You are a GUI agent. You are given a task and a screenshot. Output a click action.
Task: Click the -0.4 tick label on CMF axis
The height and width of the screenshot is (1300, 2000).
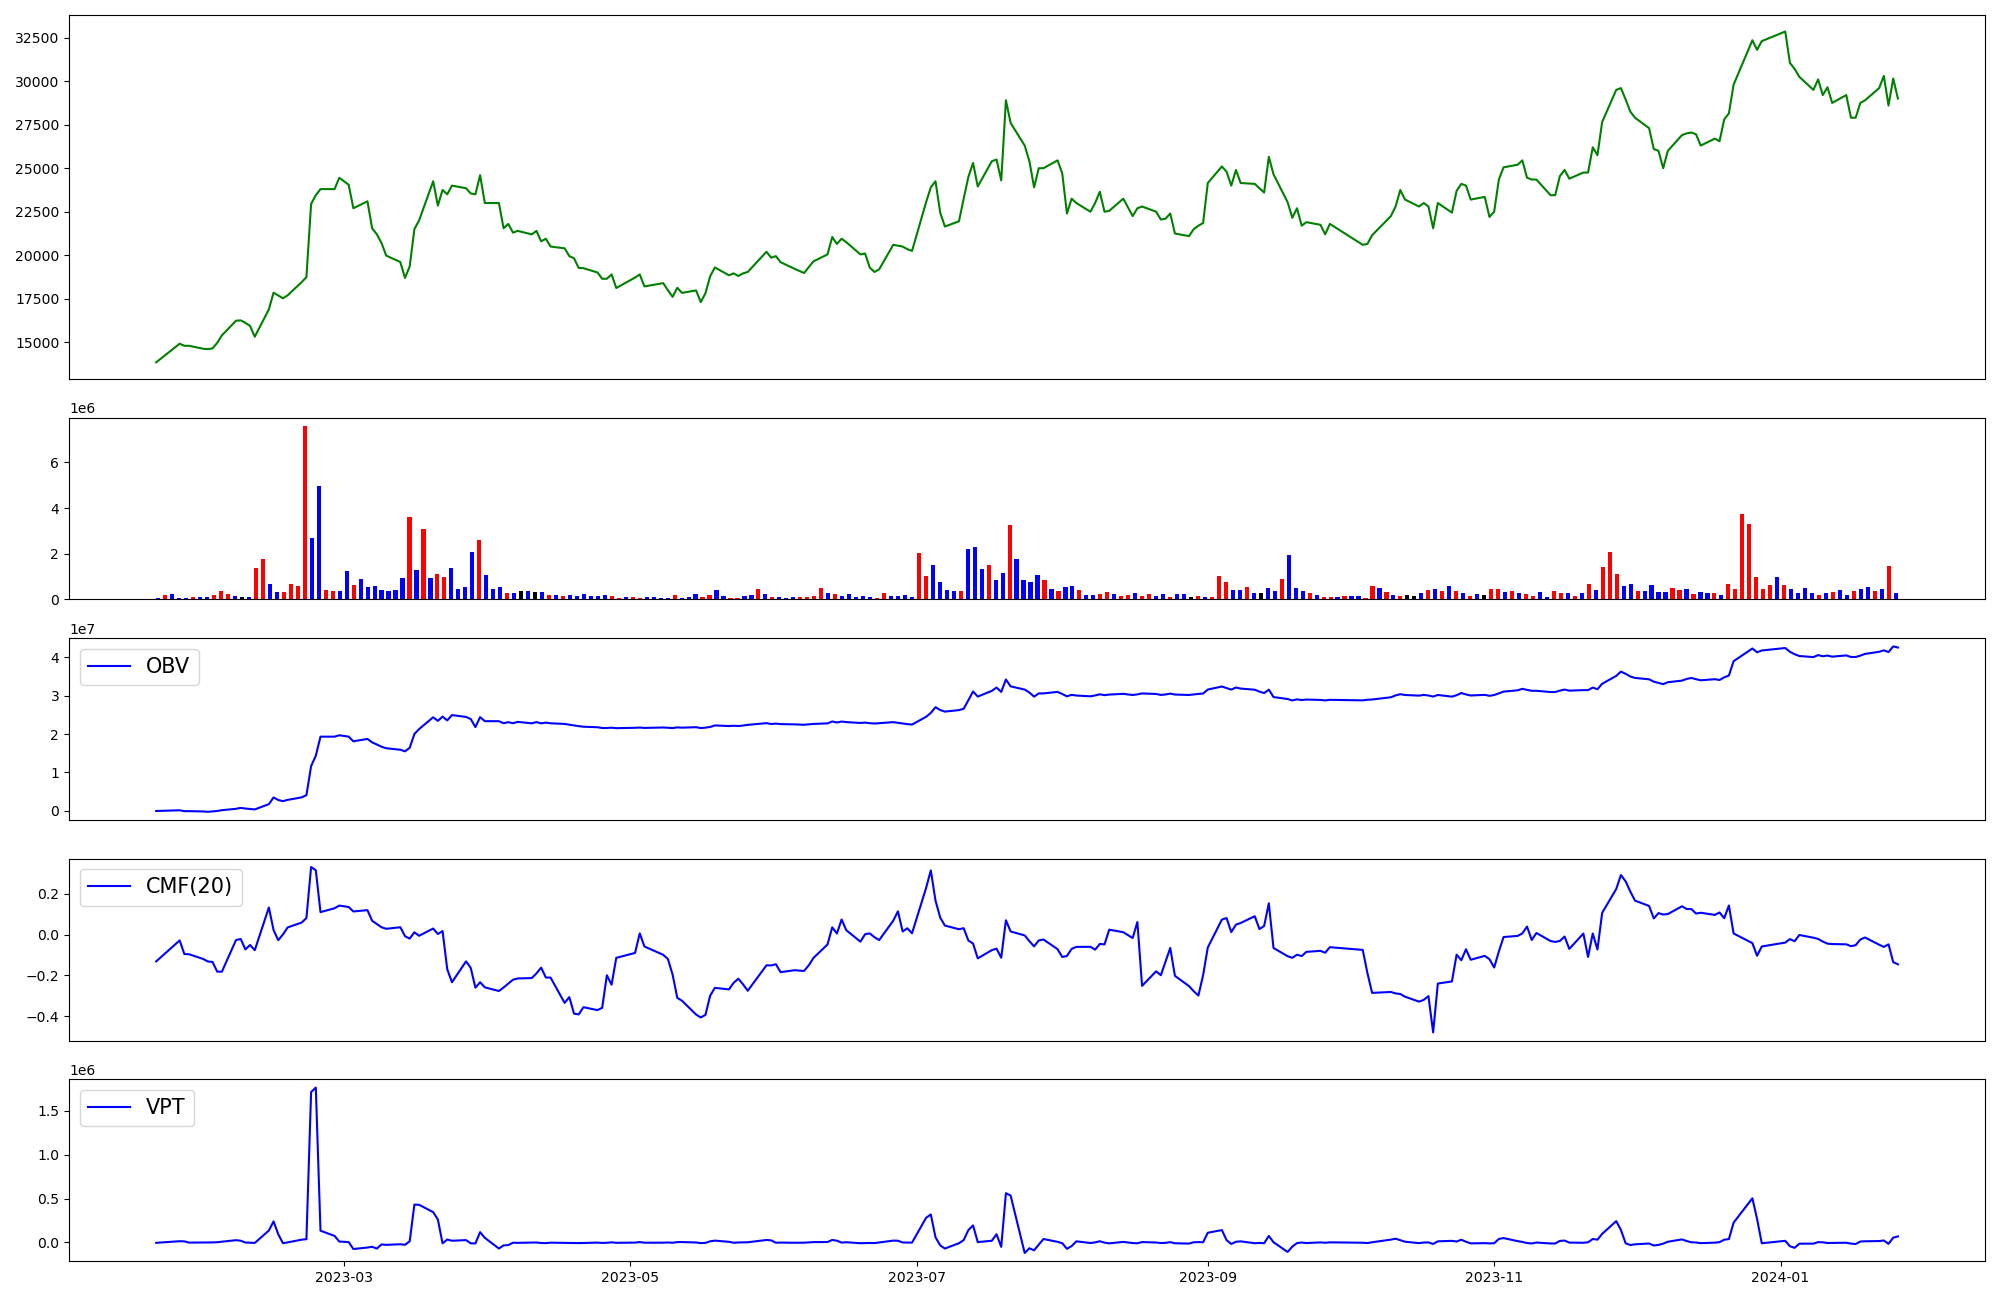[41, 1017]
